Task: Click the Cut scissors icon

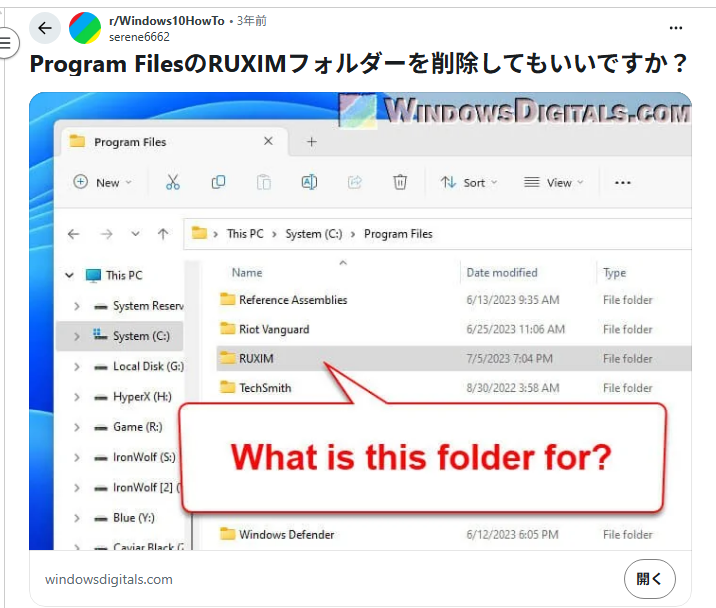Action: (x=173, y=182)
